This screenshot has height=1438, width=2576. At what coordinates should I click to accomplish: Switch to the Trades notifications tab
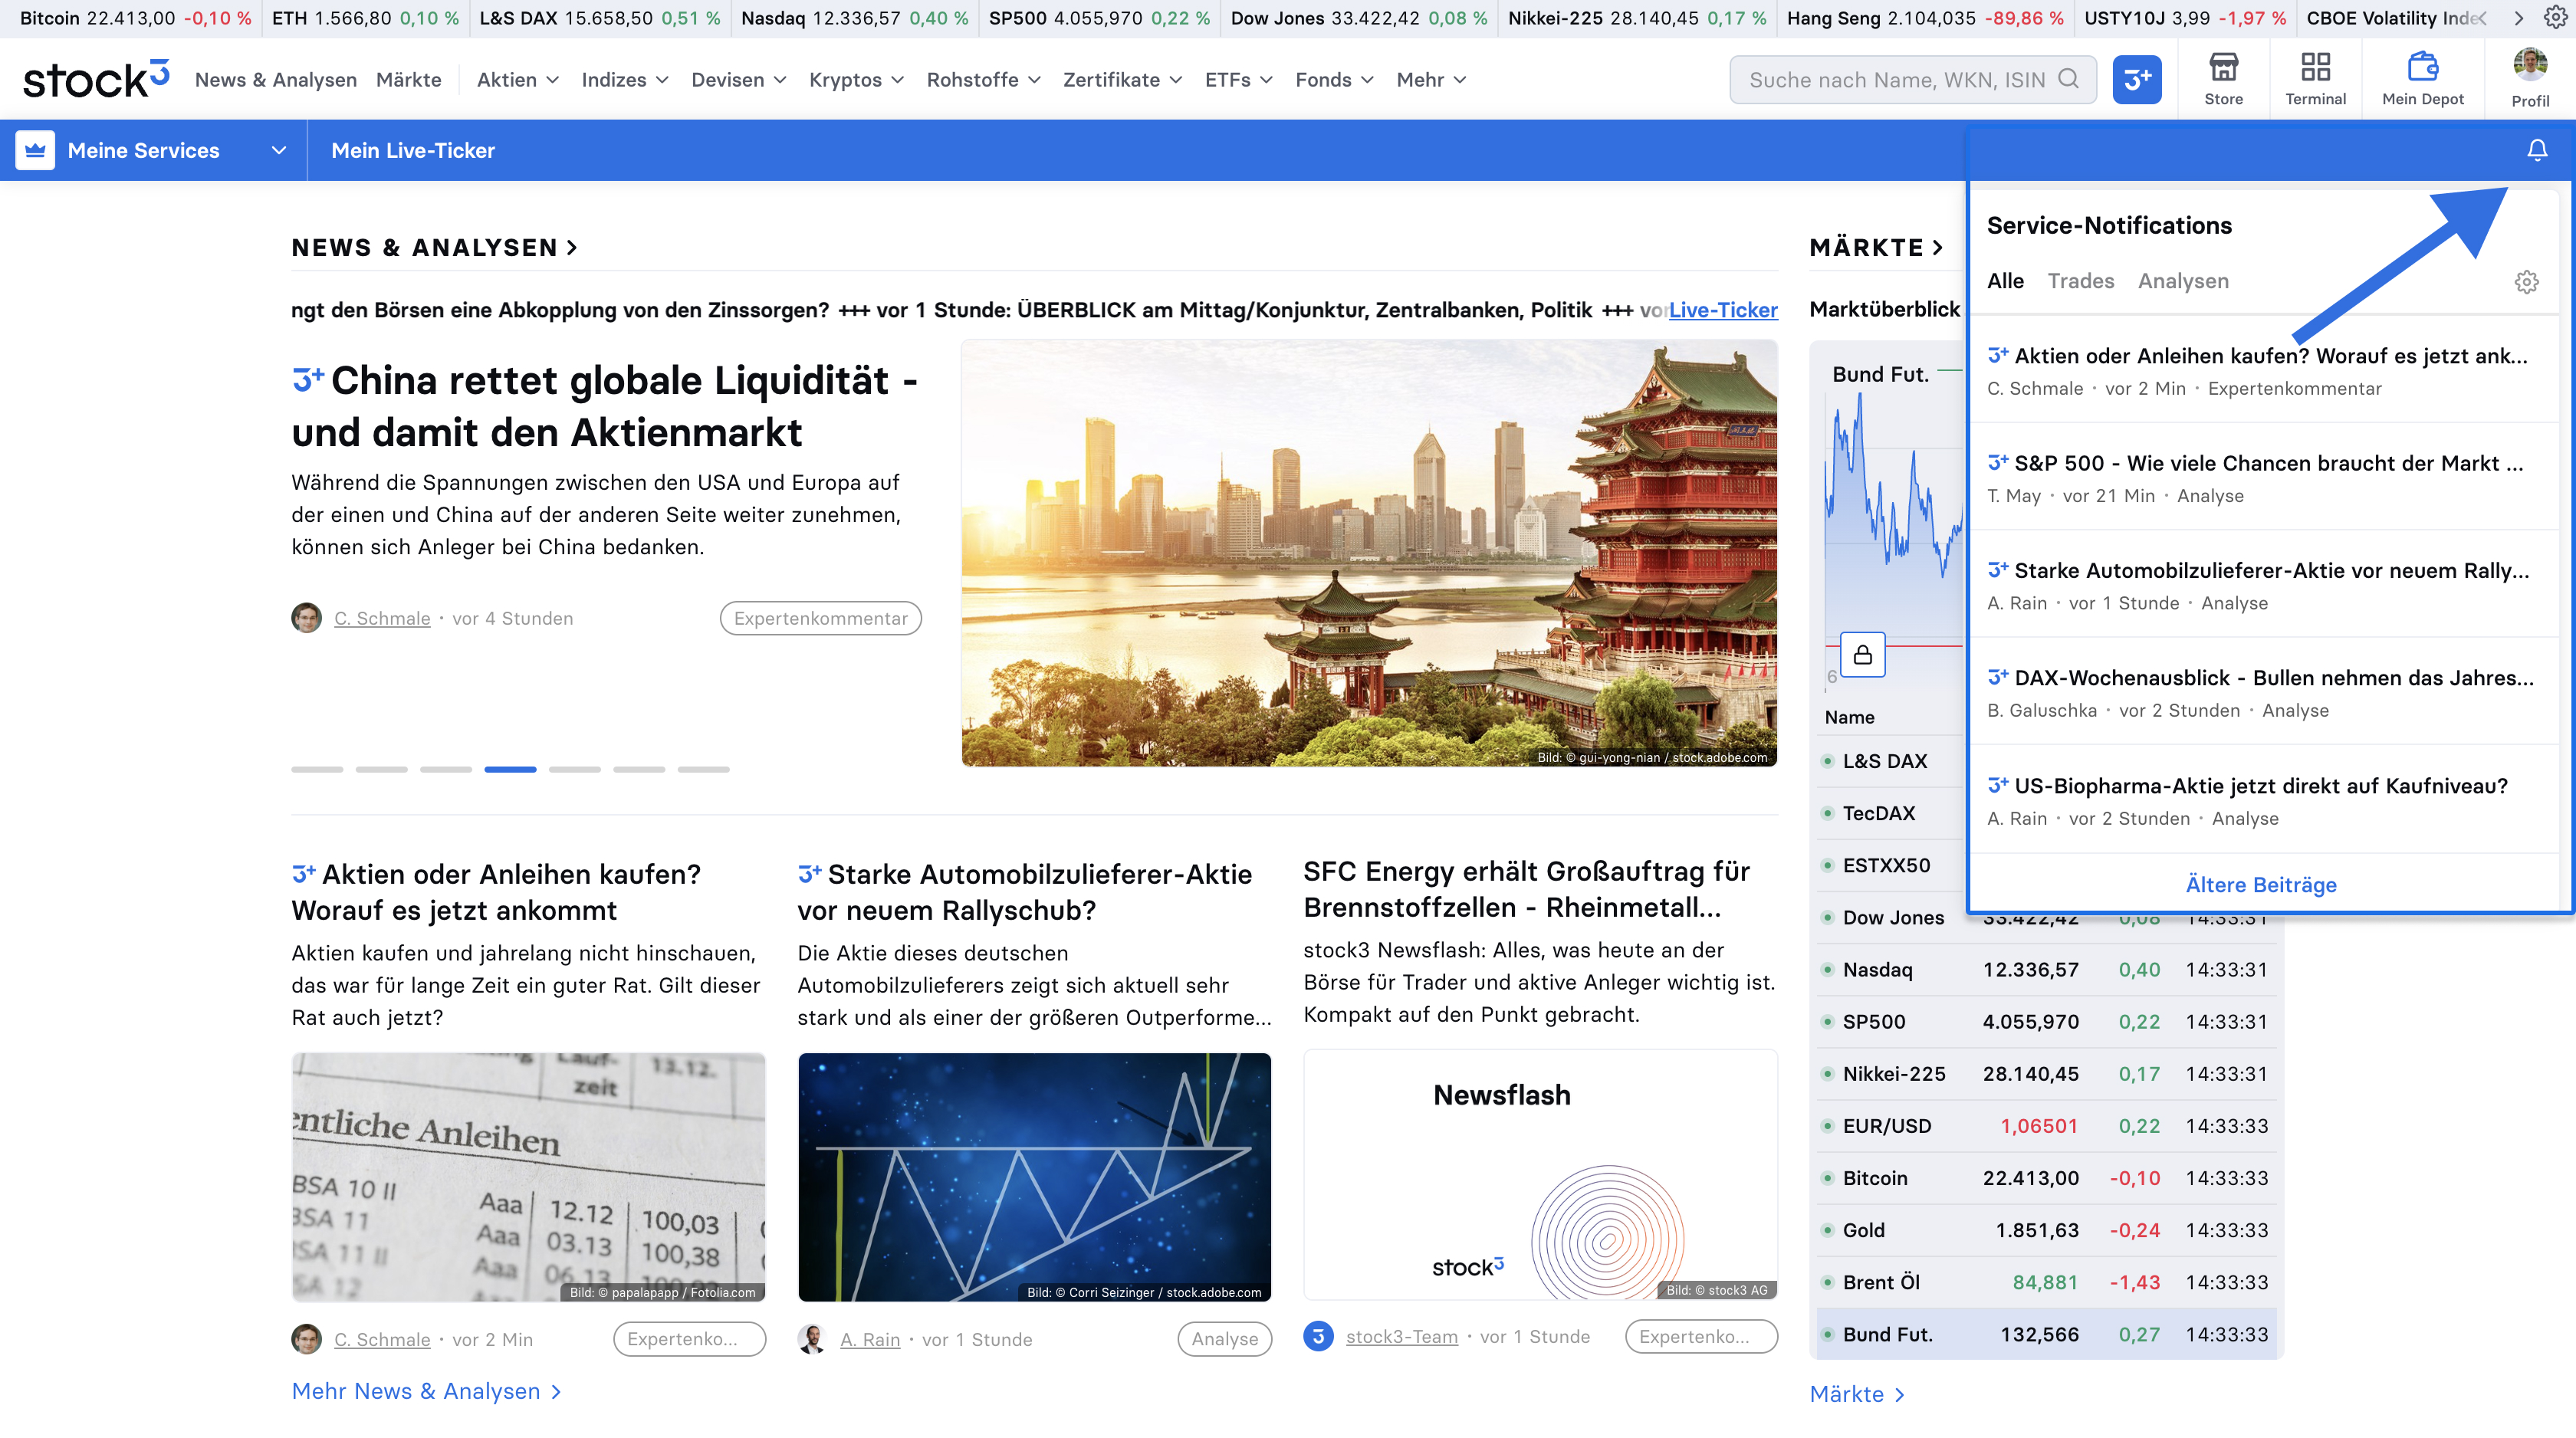(x=2080, y=281)
